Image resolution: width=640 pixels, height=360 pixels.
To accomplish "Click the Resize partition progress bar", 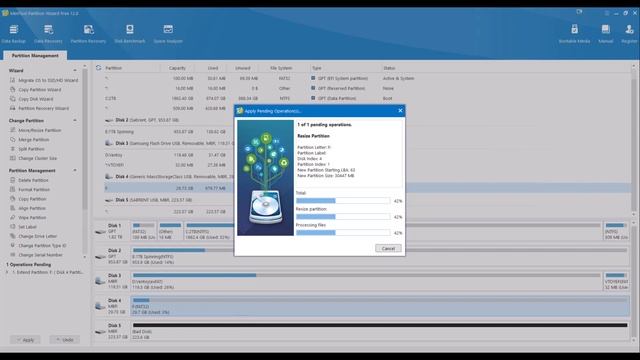I will [343, 217].
